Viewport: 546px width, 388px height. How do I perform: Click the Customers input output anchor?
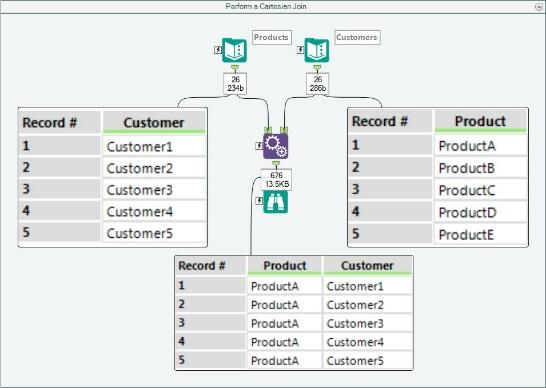click(x=317, y=67)
